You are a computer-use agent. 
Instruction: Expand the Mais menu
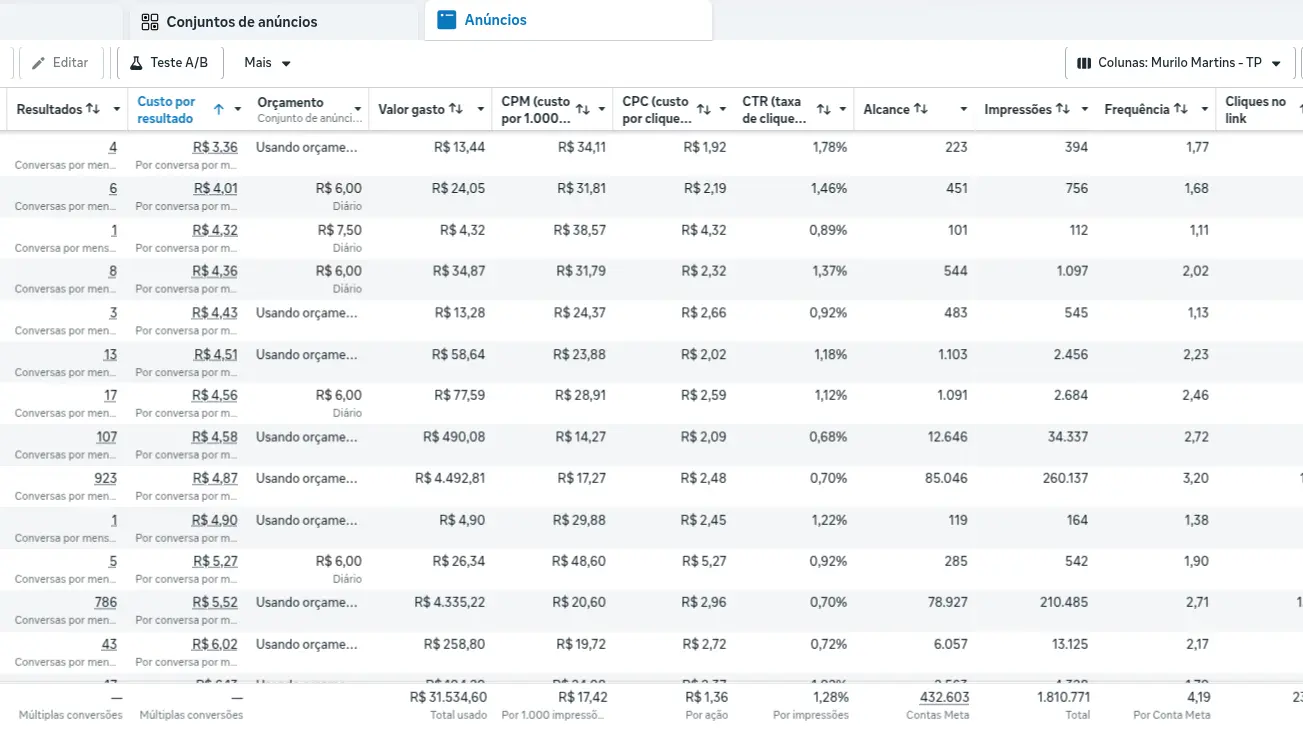[268, 63]
